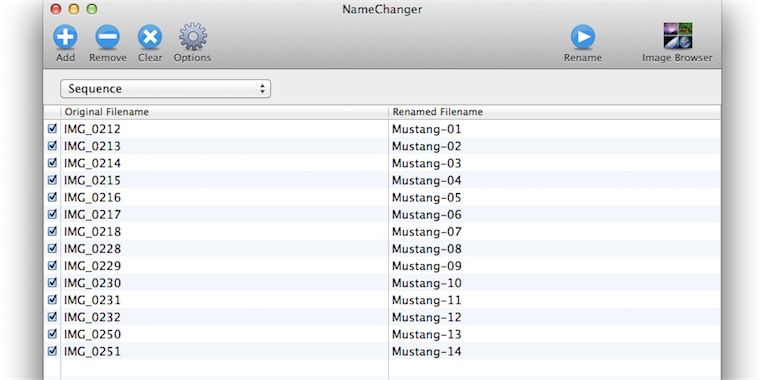Click the Mustang-11 renamed filename

pyautogui.click(x=427, y=301)
